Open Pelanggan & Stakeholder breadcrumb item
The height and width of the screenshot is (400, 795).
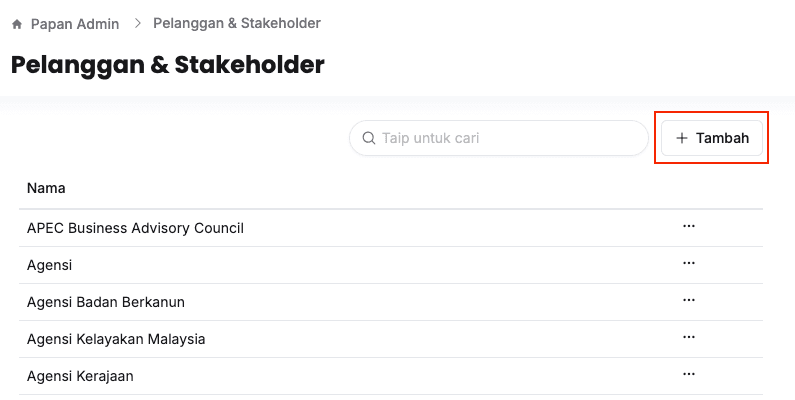coord(237,23)
